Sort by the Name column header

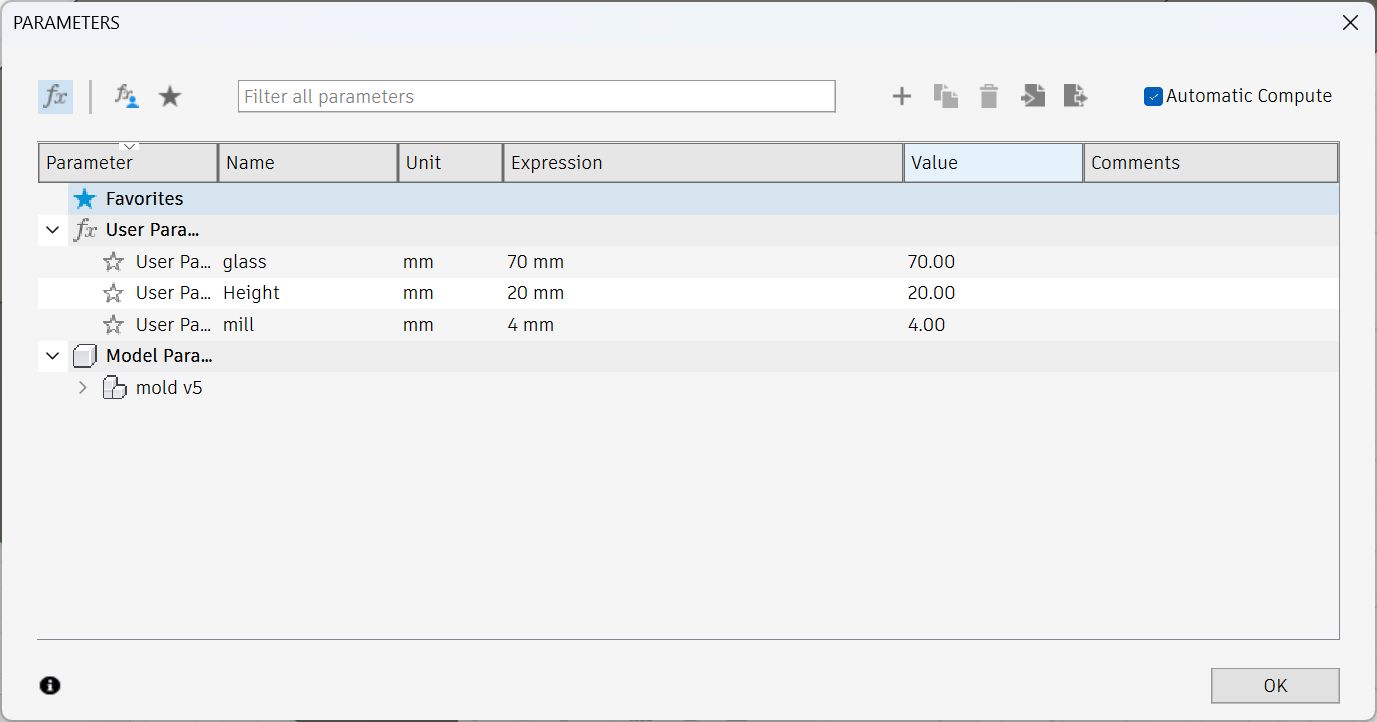(308, 163)
